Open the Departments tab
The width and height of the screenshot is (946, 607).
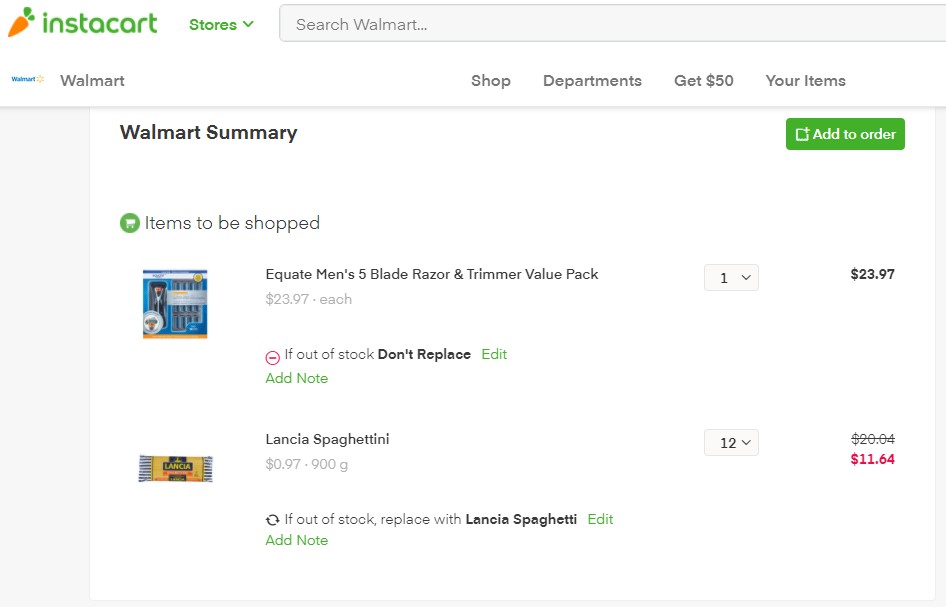(x=592, y=81)
